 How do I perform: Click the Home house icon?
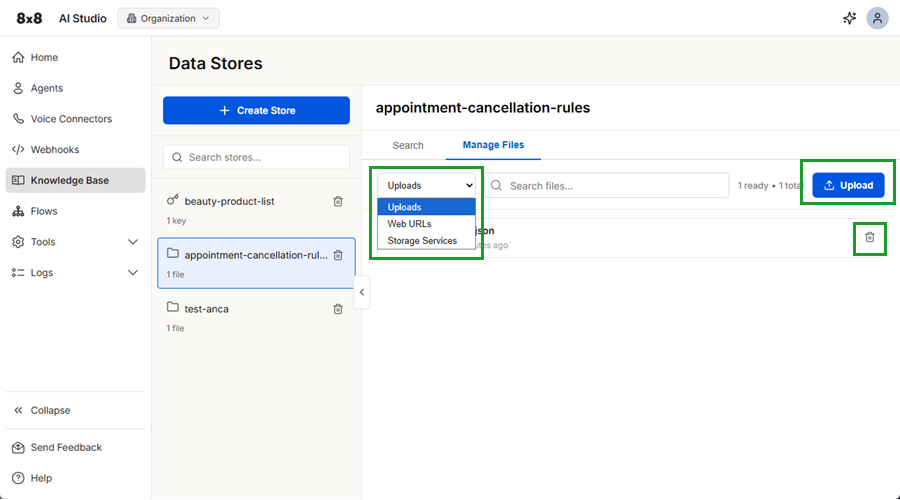[18, 57]
